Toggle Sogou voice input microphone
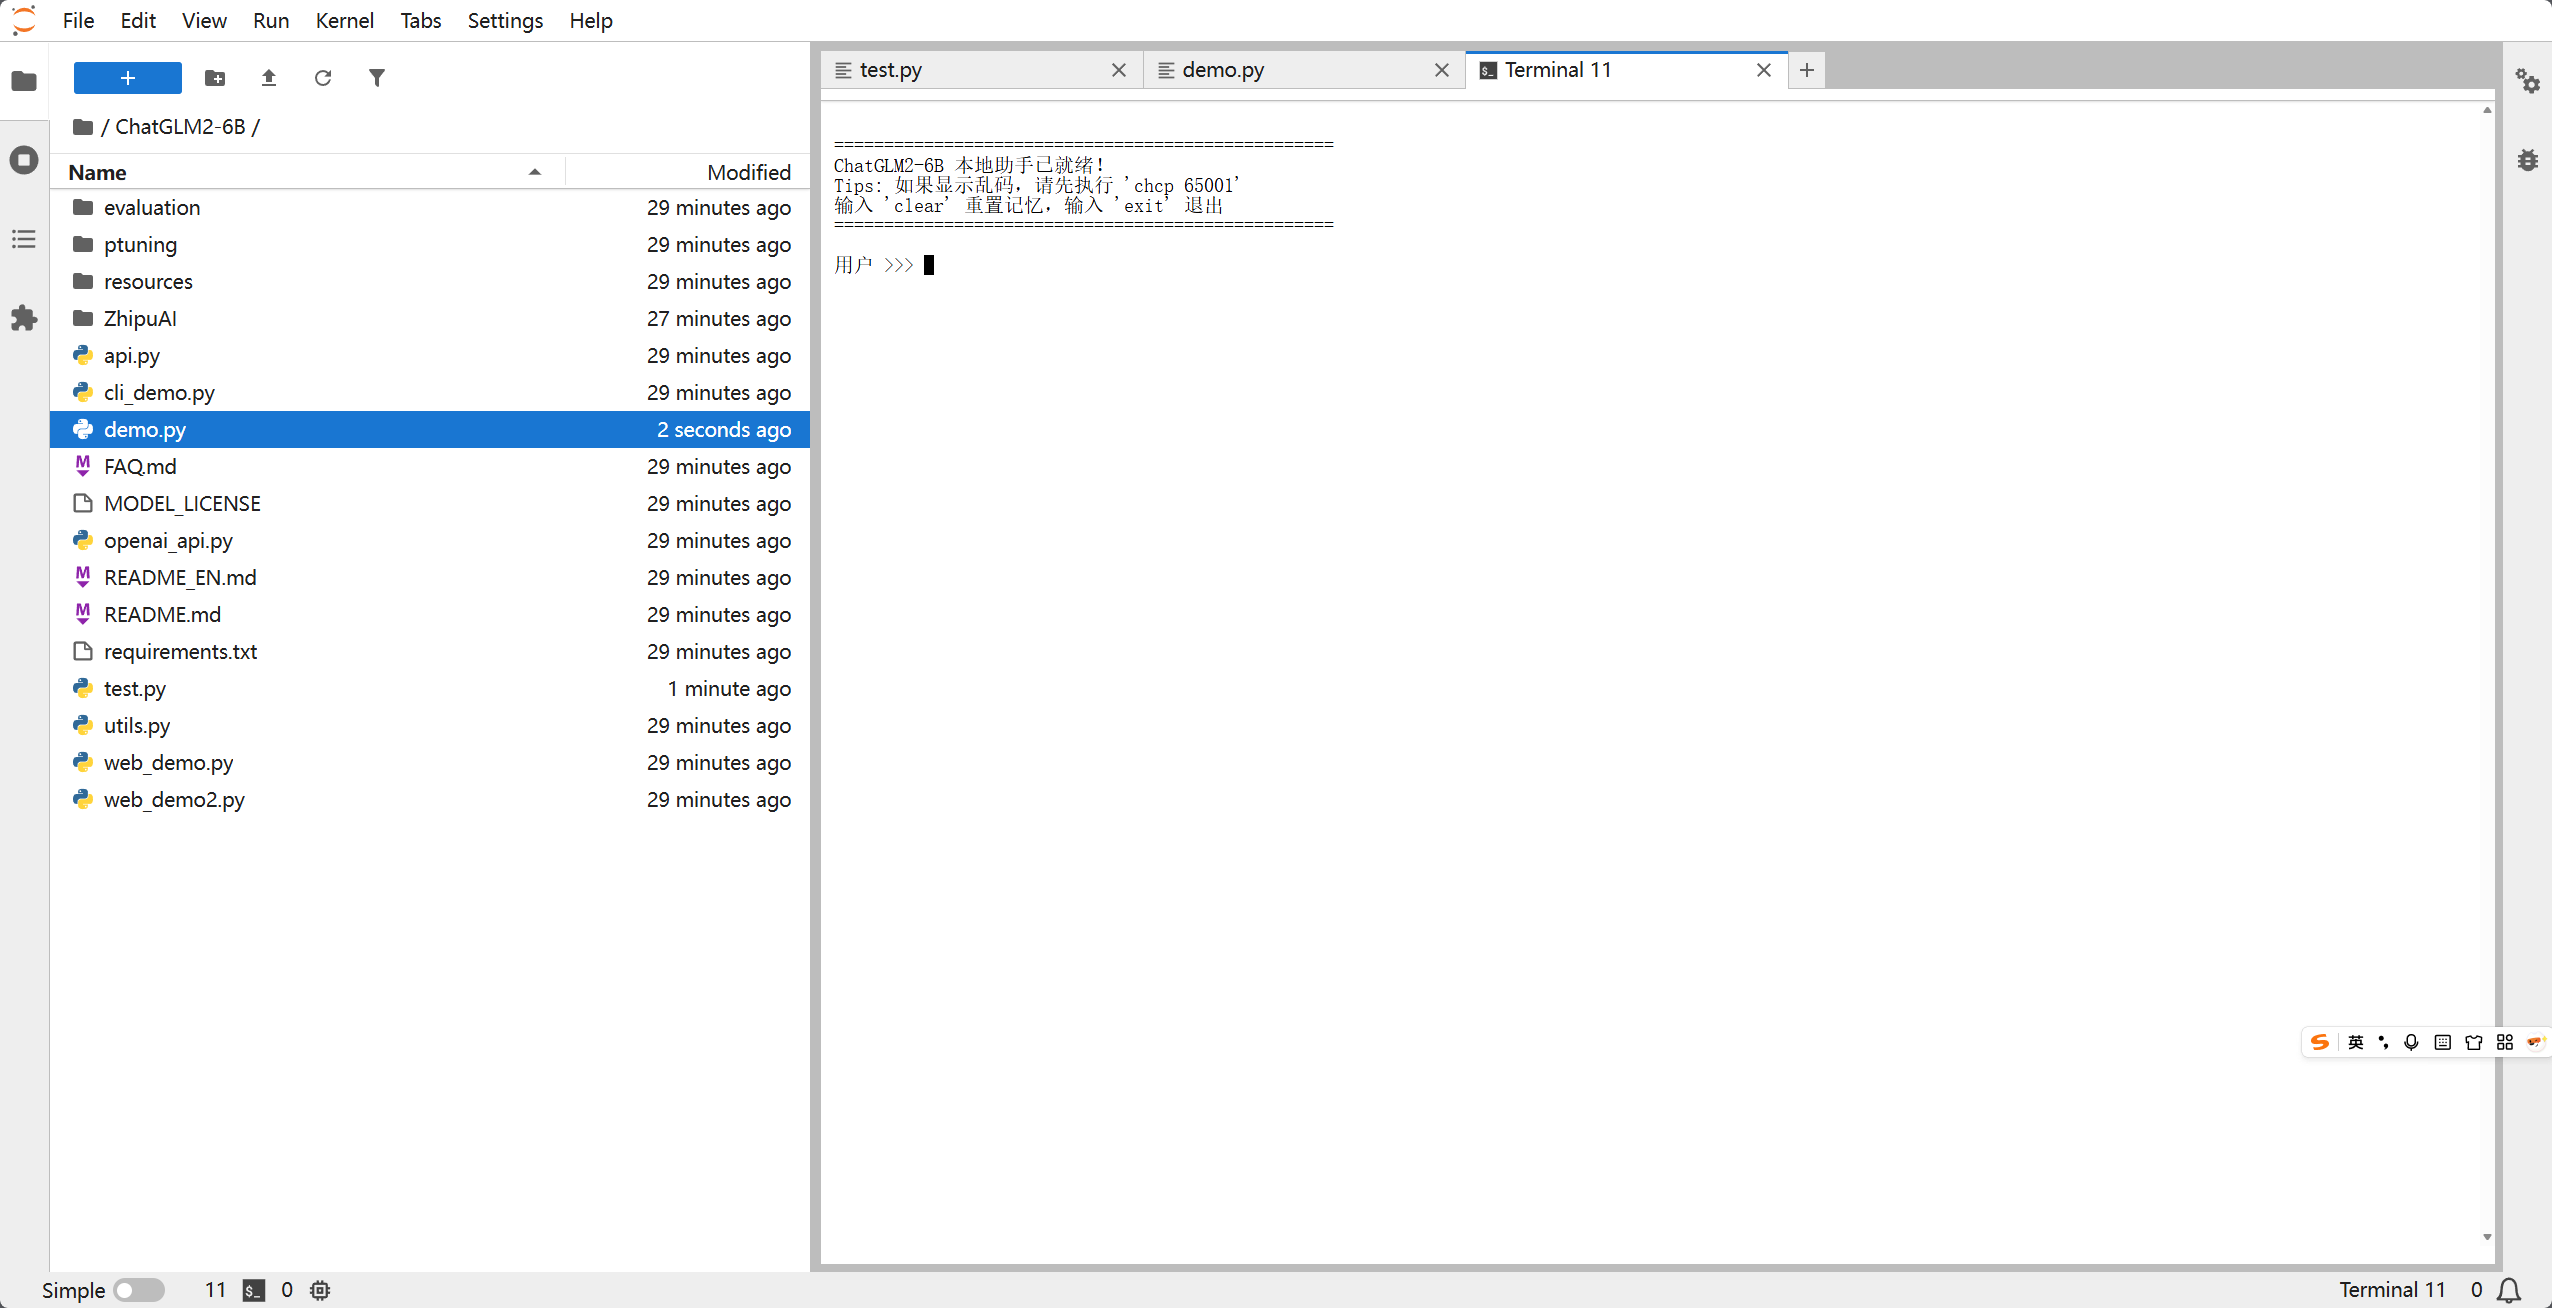Screen dimensions: 2552x1308 click(2411, 1043)
